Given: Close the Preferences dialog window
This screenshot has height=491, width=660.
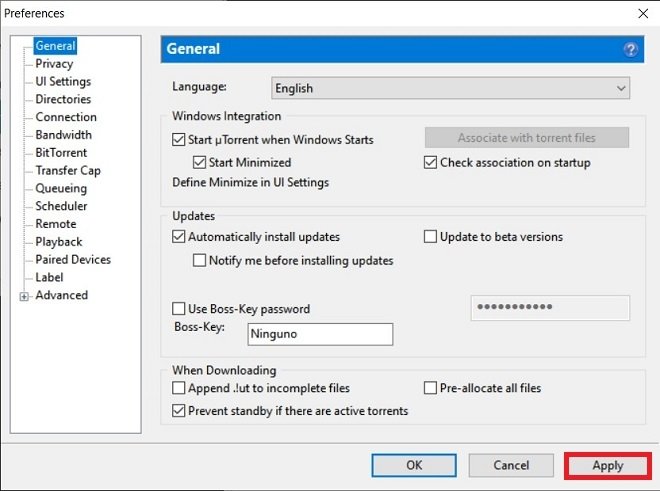Looking at the screenshot, I should point(643,13).
